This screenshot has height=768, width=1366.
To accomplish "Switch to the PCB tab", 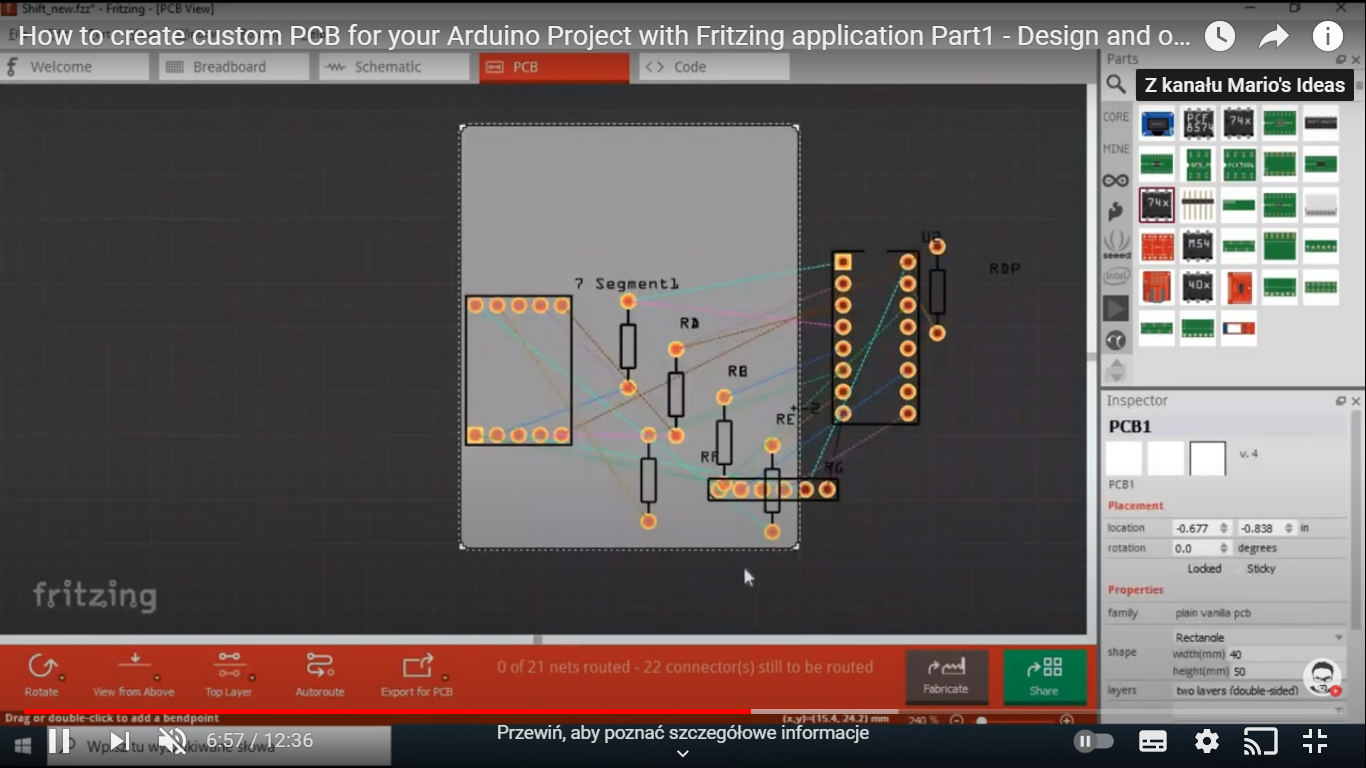I will [554, 67].
